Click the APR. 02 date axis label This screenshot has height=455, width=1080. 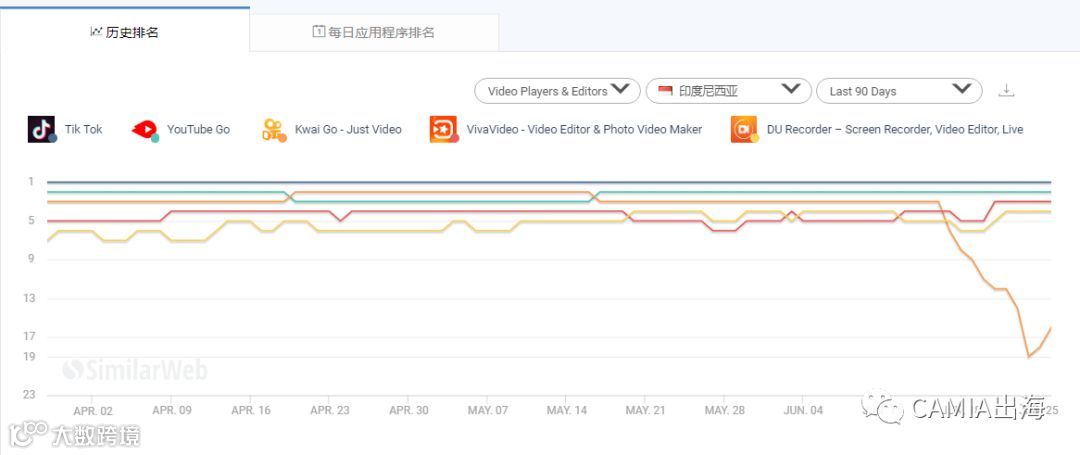pyautogui.click(x=93, y=410)
